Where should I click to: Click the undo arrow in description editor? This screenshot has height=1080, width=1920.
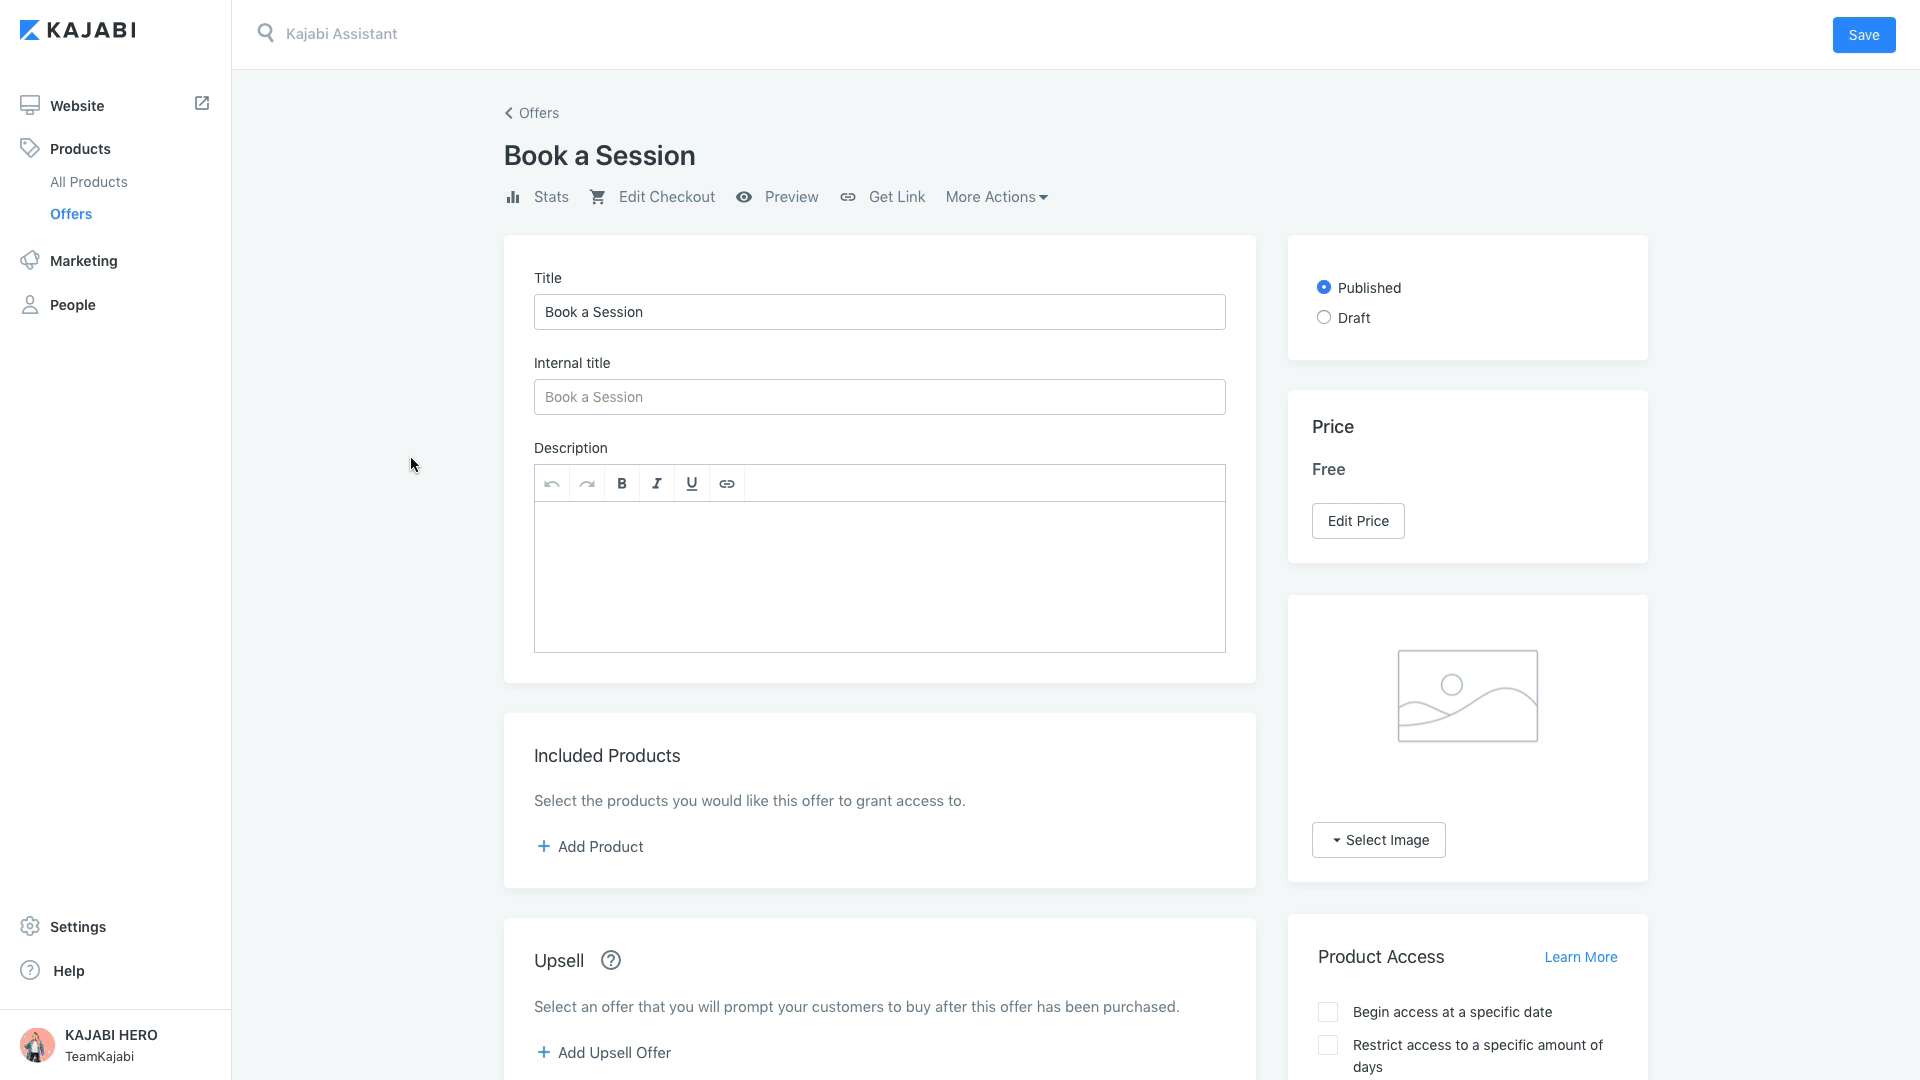pyautogui.click(x=552, y=484)
